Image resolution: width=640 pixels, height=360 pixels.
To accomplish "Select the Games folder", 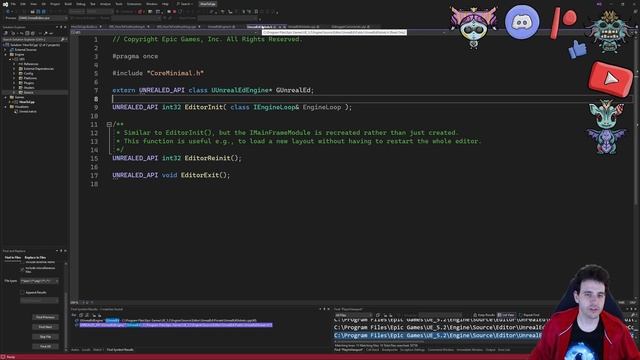I will click(x=19, y=97).
